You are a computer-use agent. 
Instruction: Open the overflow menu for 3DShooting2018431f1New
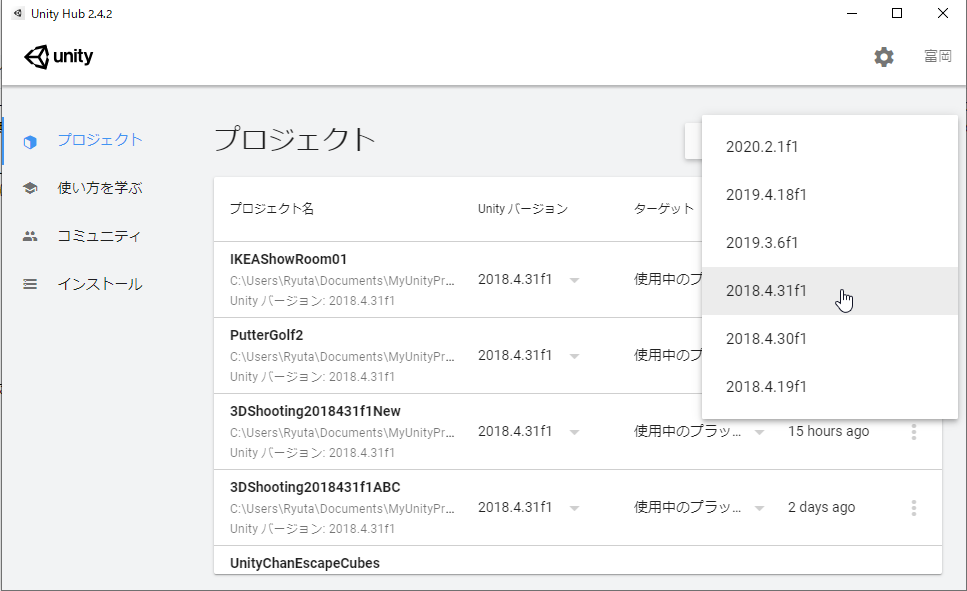pyautogui.click(x=913, y=431)
